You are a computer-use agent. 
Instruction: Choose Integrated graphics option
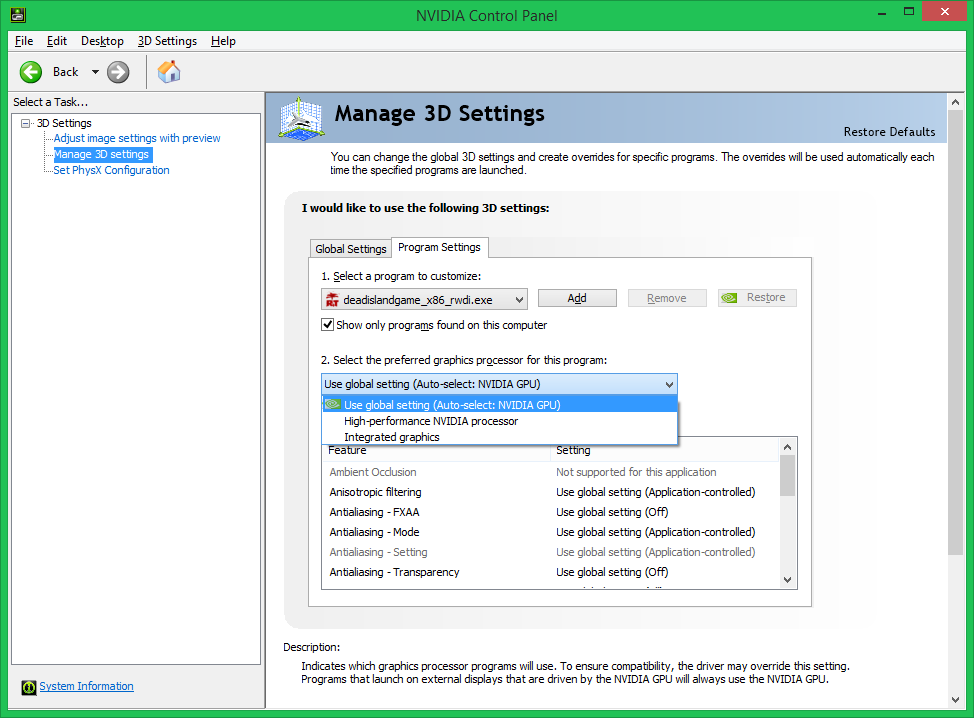pos(499,437)
